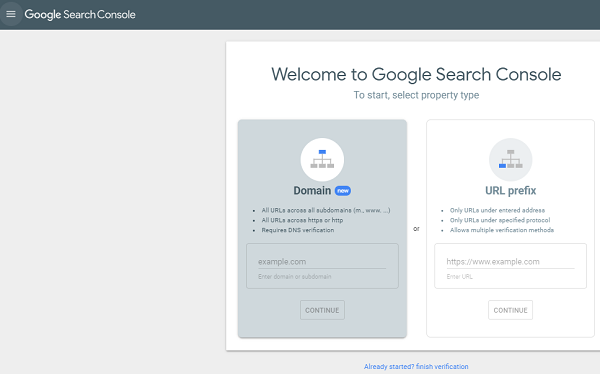600x374 pixels.
Task: Click the 'URL prefix' heading text
Action: point(510,191)
